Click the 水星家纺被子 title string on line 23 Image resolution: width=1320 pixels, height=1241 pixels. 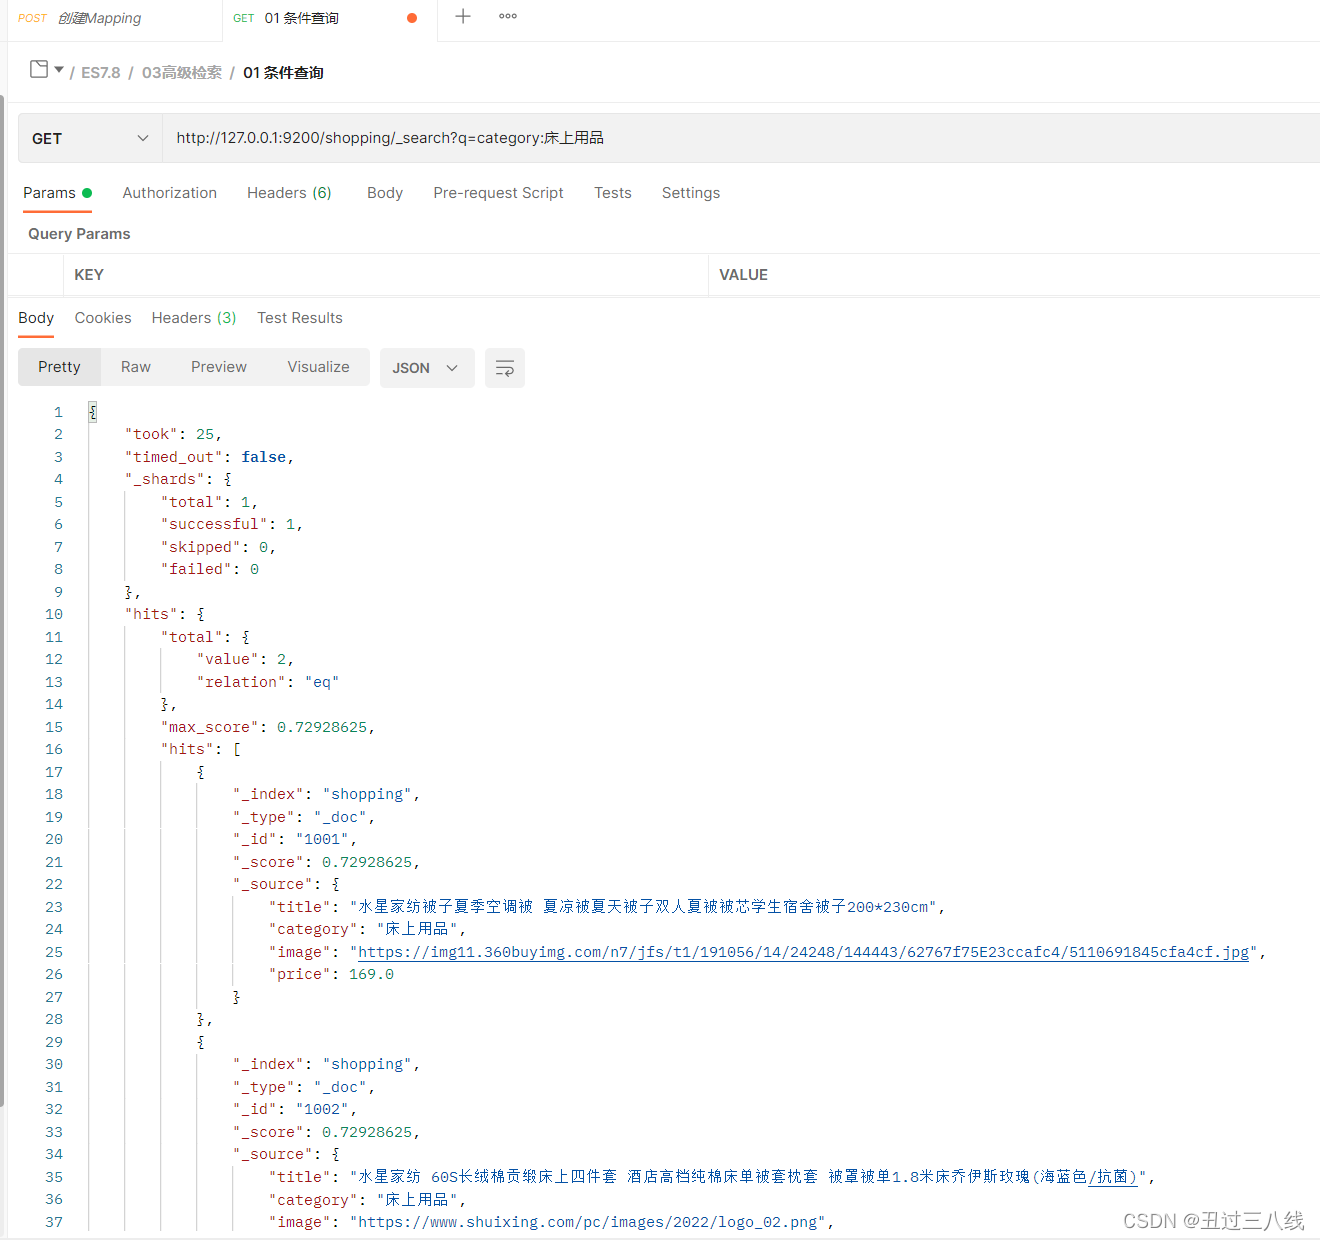643,907
